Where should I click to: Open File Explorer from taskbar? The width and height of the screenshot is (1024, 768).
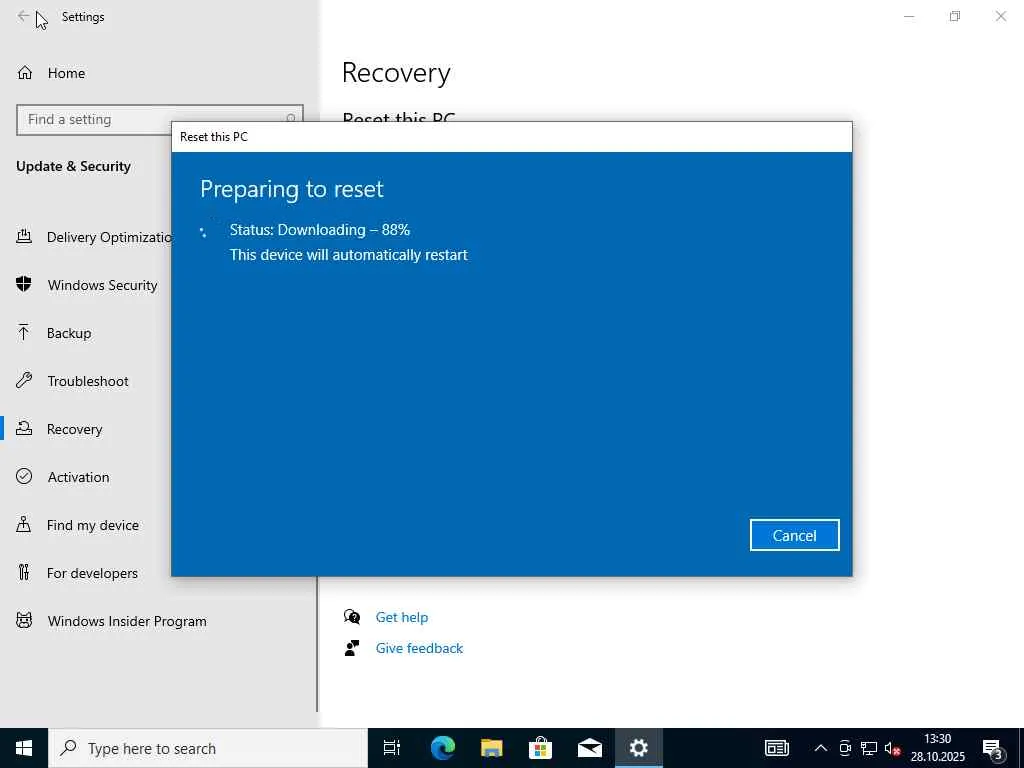[491, 748]
